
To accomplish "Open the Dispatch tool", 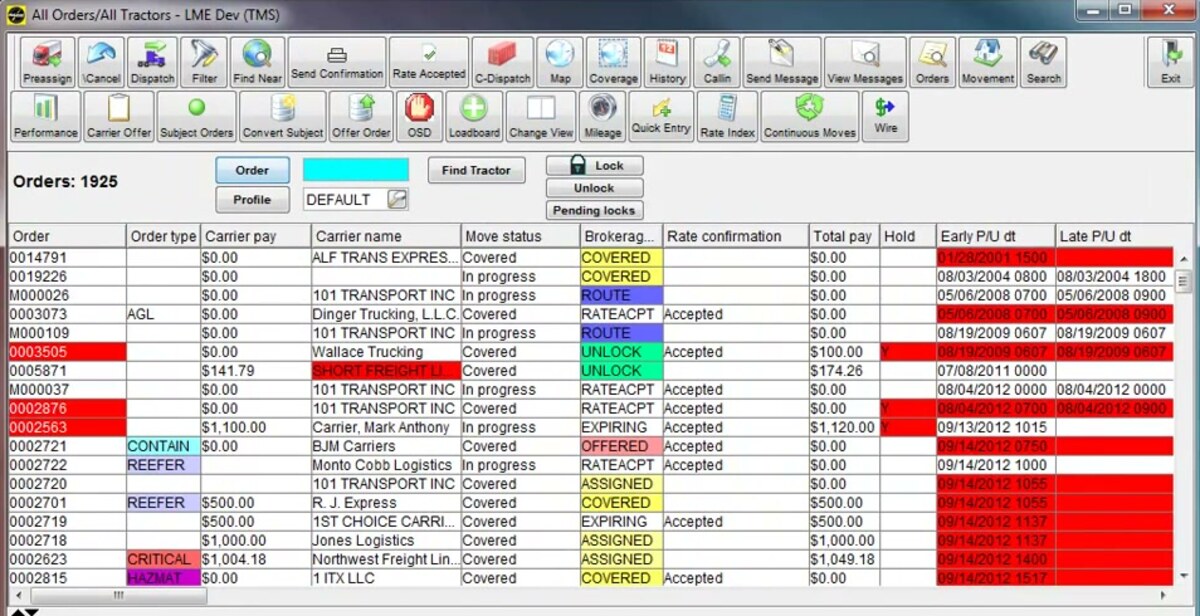I will tap(153, 62).
